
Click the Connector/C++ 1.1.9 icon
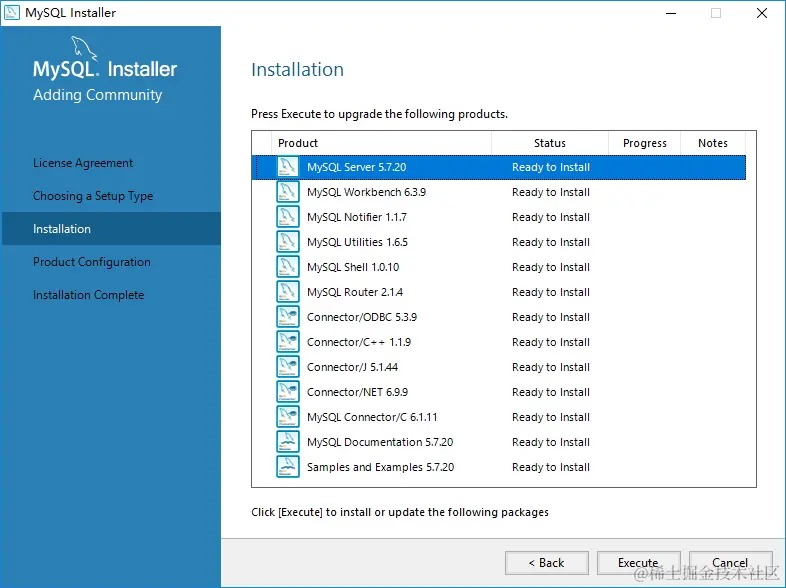pyautogui.click(x=288, y=342)
